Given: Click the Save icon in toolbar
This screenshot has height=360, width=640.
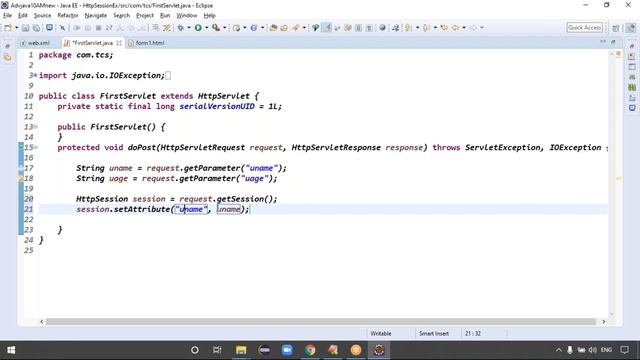Looking at the screenshot, I should tap(26, 28).
